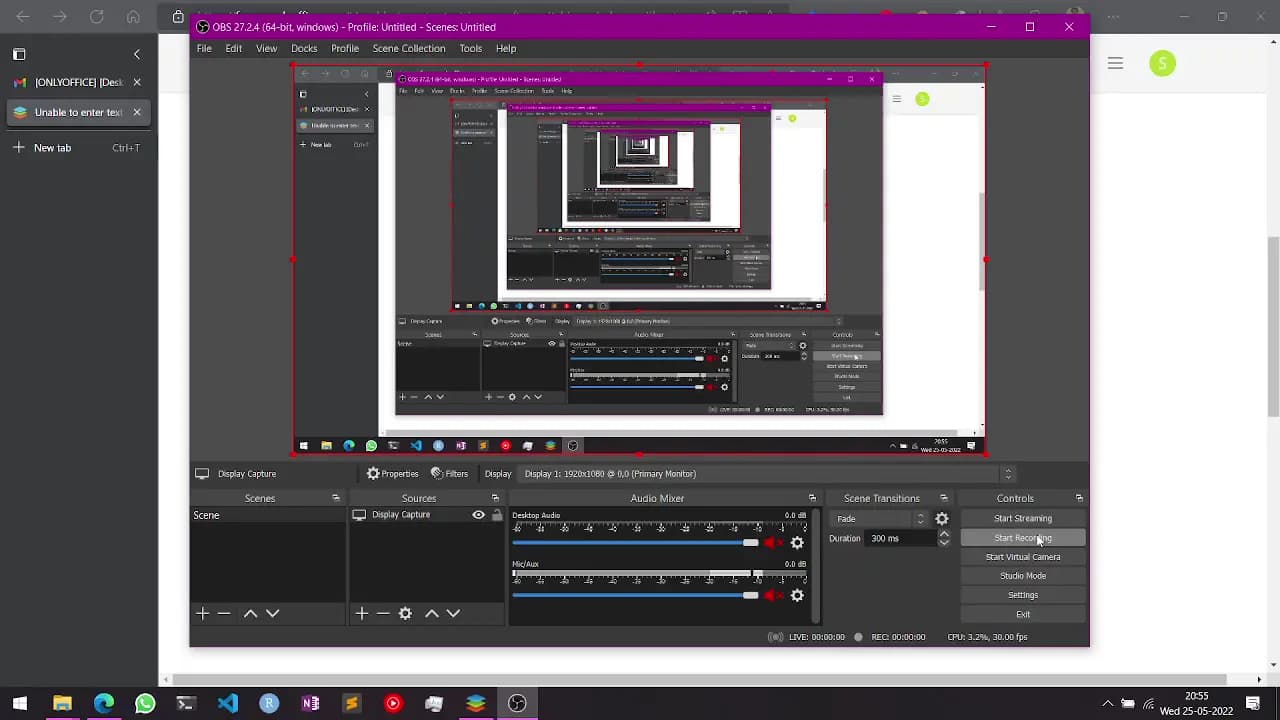Enable Studio Mode
The width and height of the screenshot is (1280, 720).
pyautogui.click(x=1023, y=576)
